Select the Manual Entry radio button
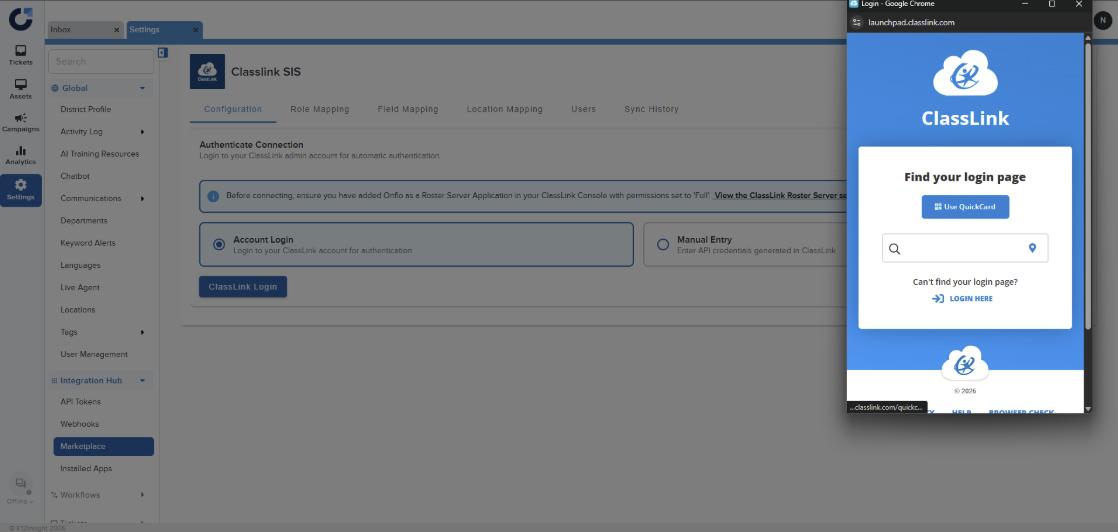 662,244
